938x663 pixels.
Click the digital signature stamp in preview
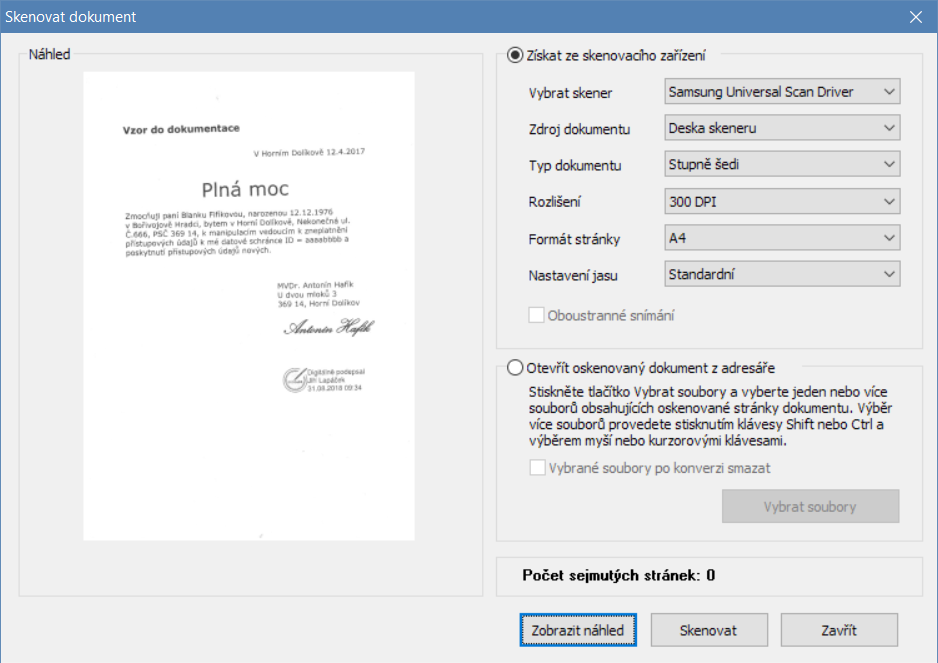pyautogui.click(x=321, y=379)
